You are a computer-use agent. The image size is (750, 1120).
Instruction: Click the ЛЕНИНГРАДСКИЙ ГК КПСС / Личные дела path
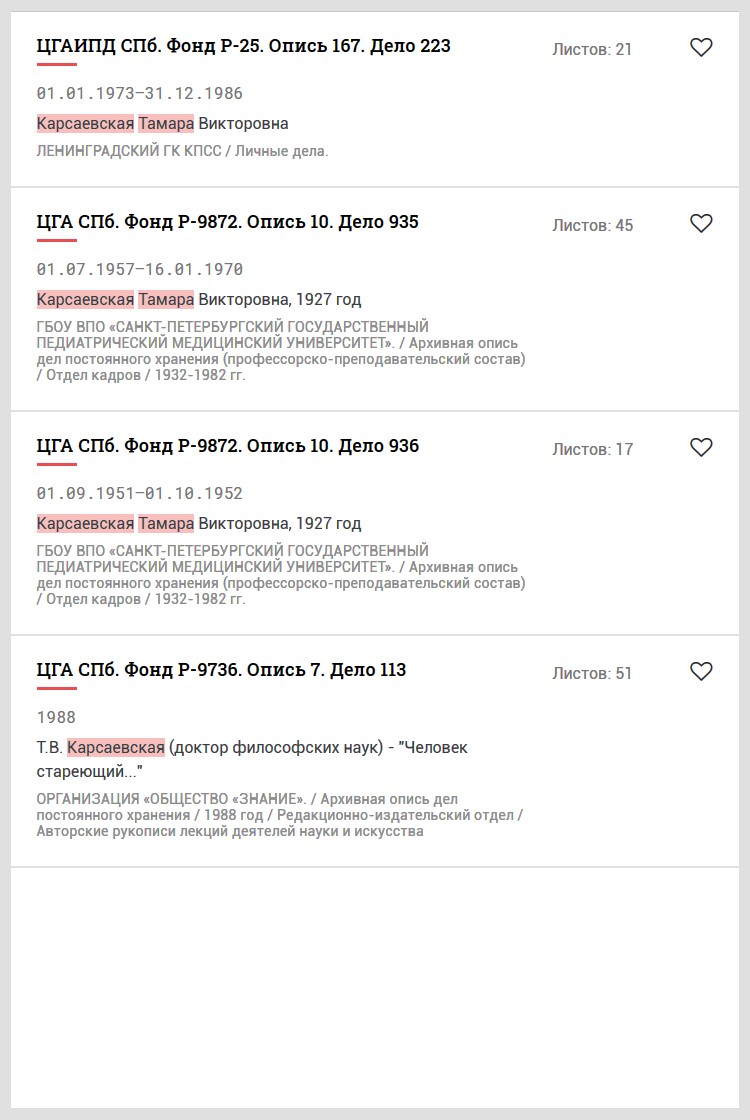[182, 151]
